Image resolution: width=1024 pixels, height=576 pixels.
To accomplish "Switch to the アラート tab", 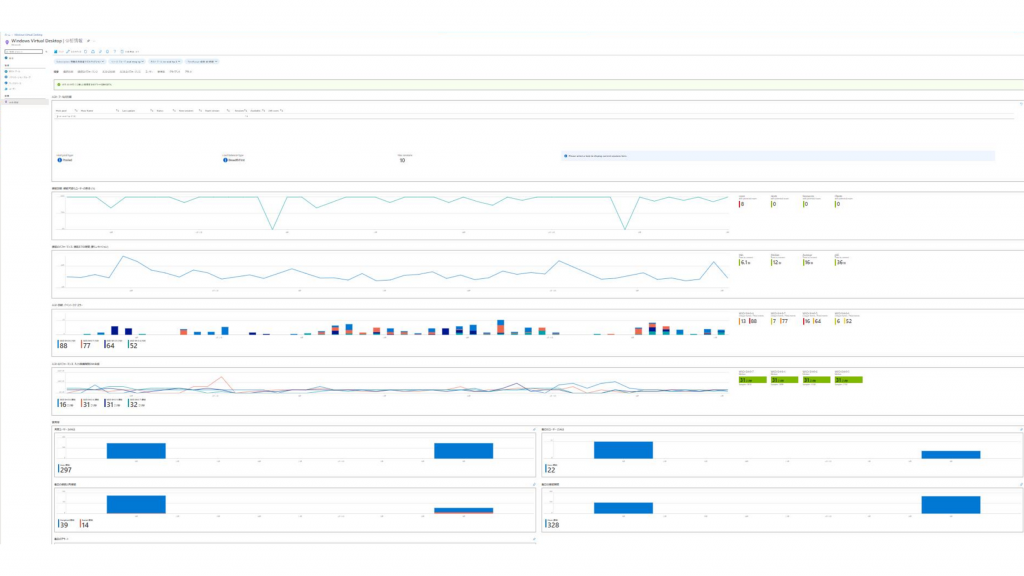I will pos(174,72).
